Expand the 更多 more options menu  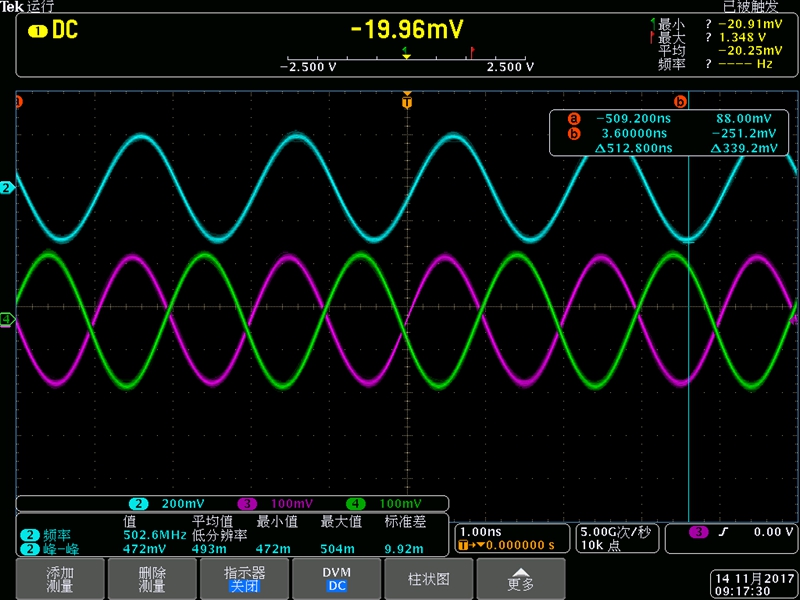point(520,578)
